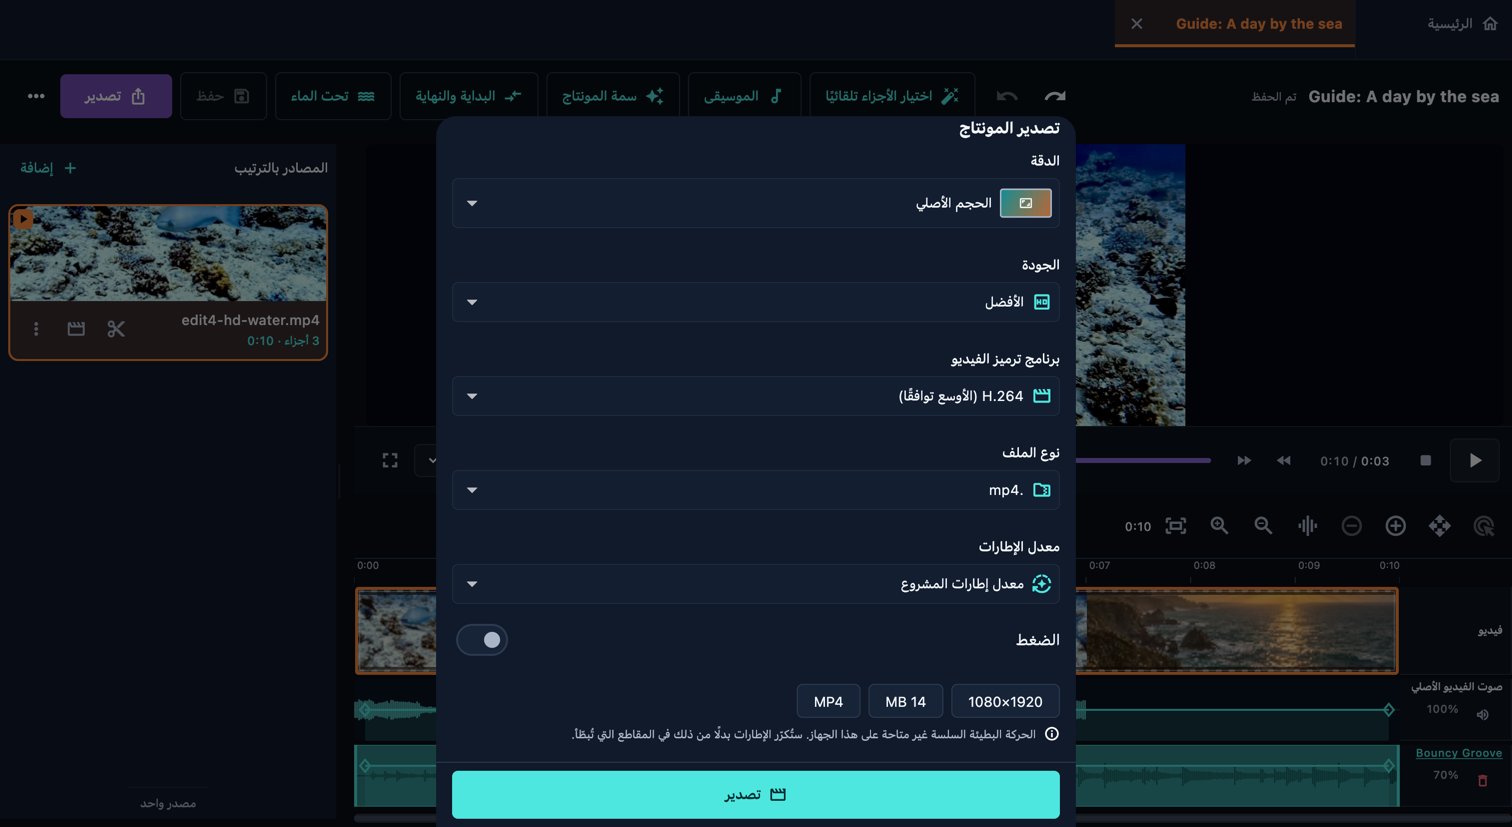The height and width of the screenshot is (827, 1512).
Task: Expand the H.264 video codec dropdown
Action: 756,396
